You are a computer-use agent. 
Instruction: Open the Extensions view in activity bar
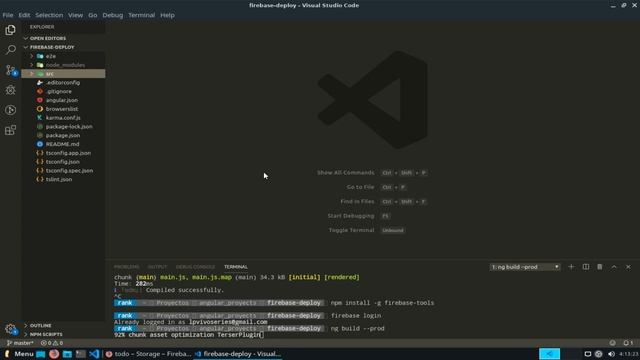tap(11, 130)
